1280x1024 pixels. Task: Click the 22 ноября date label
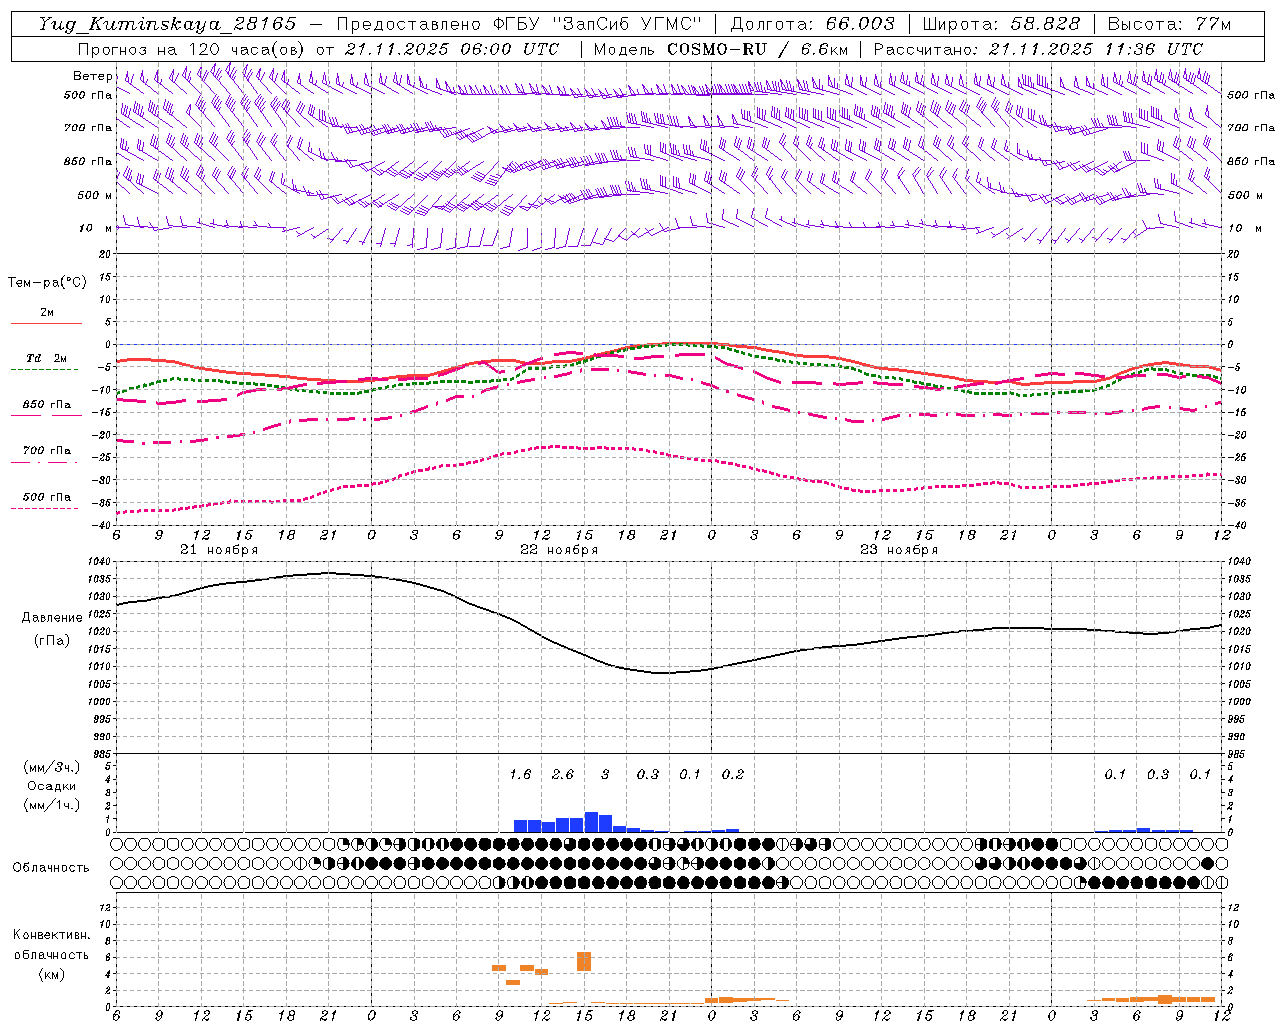(x=559, y=550)
